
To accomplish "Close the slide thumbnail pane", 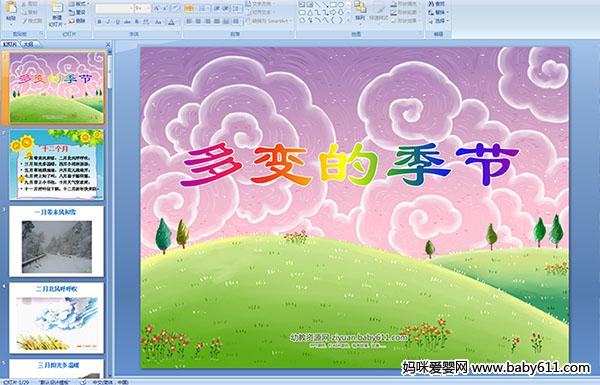I will tap(108, 44).
